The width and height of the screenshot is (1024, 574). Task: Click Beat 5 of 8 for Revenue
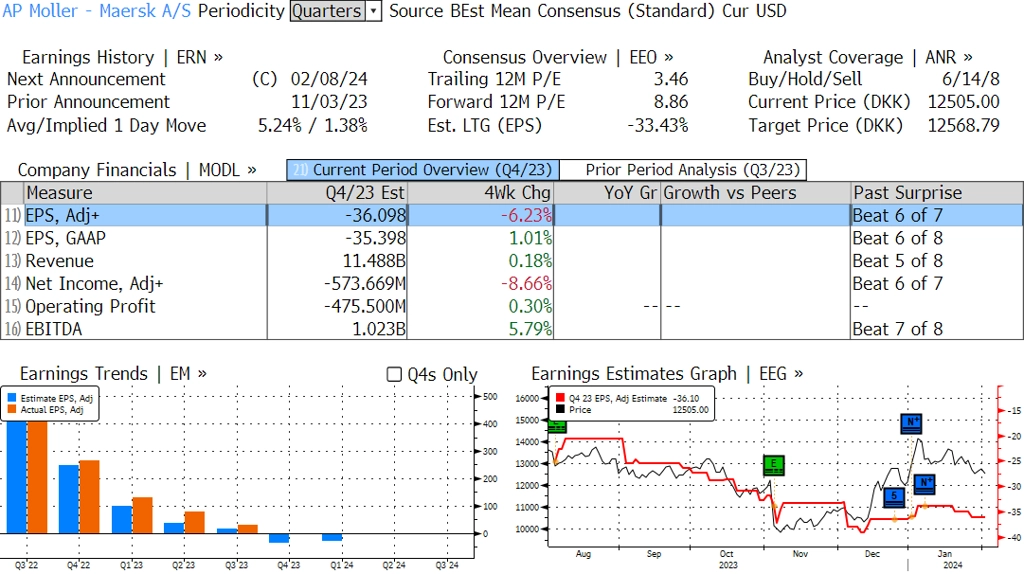click(x=898, y=261)
